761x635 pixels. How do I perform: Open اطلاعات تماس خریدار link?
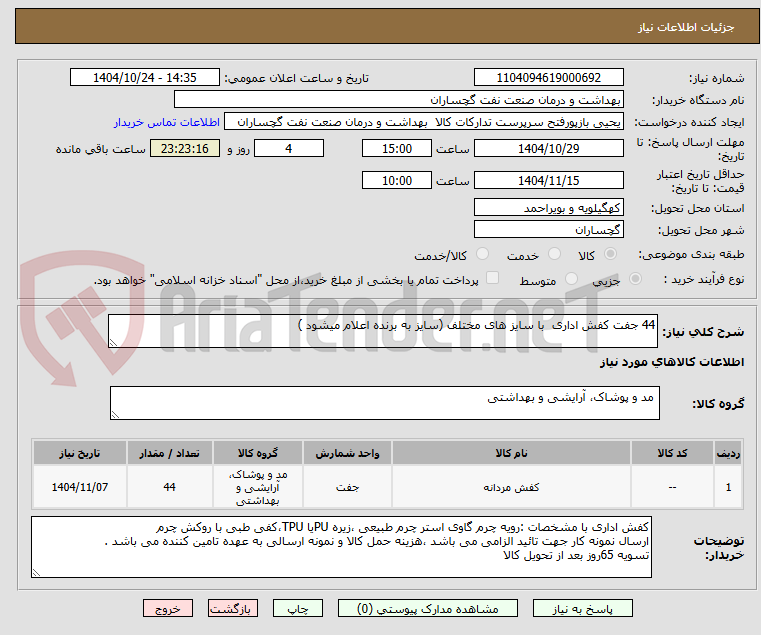tap(167, 122)
